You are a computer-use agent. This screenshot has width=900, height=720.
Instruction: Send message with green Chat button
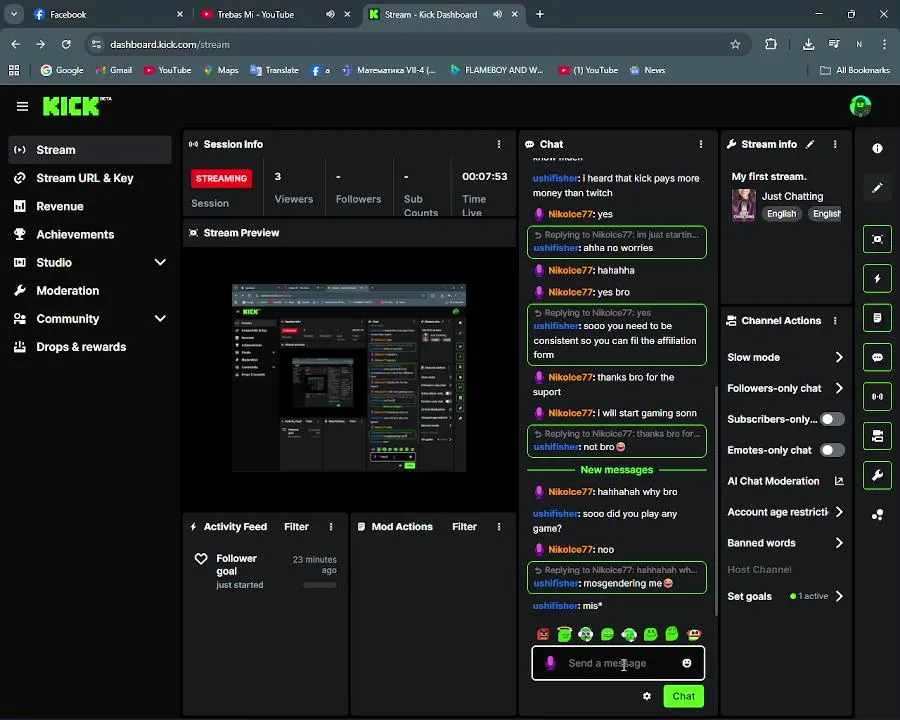[x=683, y=696]
